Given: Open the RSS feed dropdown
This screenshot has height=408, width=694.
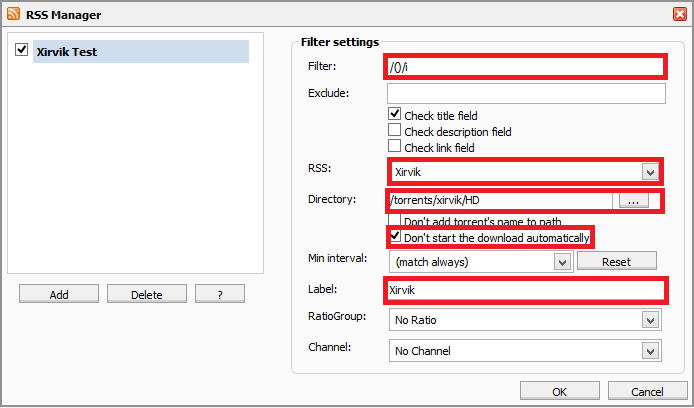Looking at the screenshot, I should (650, 172).
